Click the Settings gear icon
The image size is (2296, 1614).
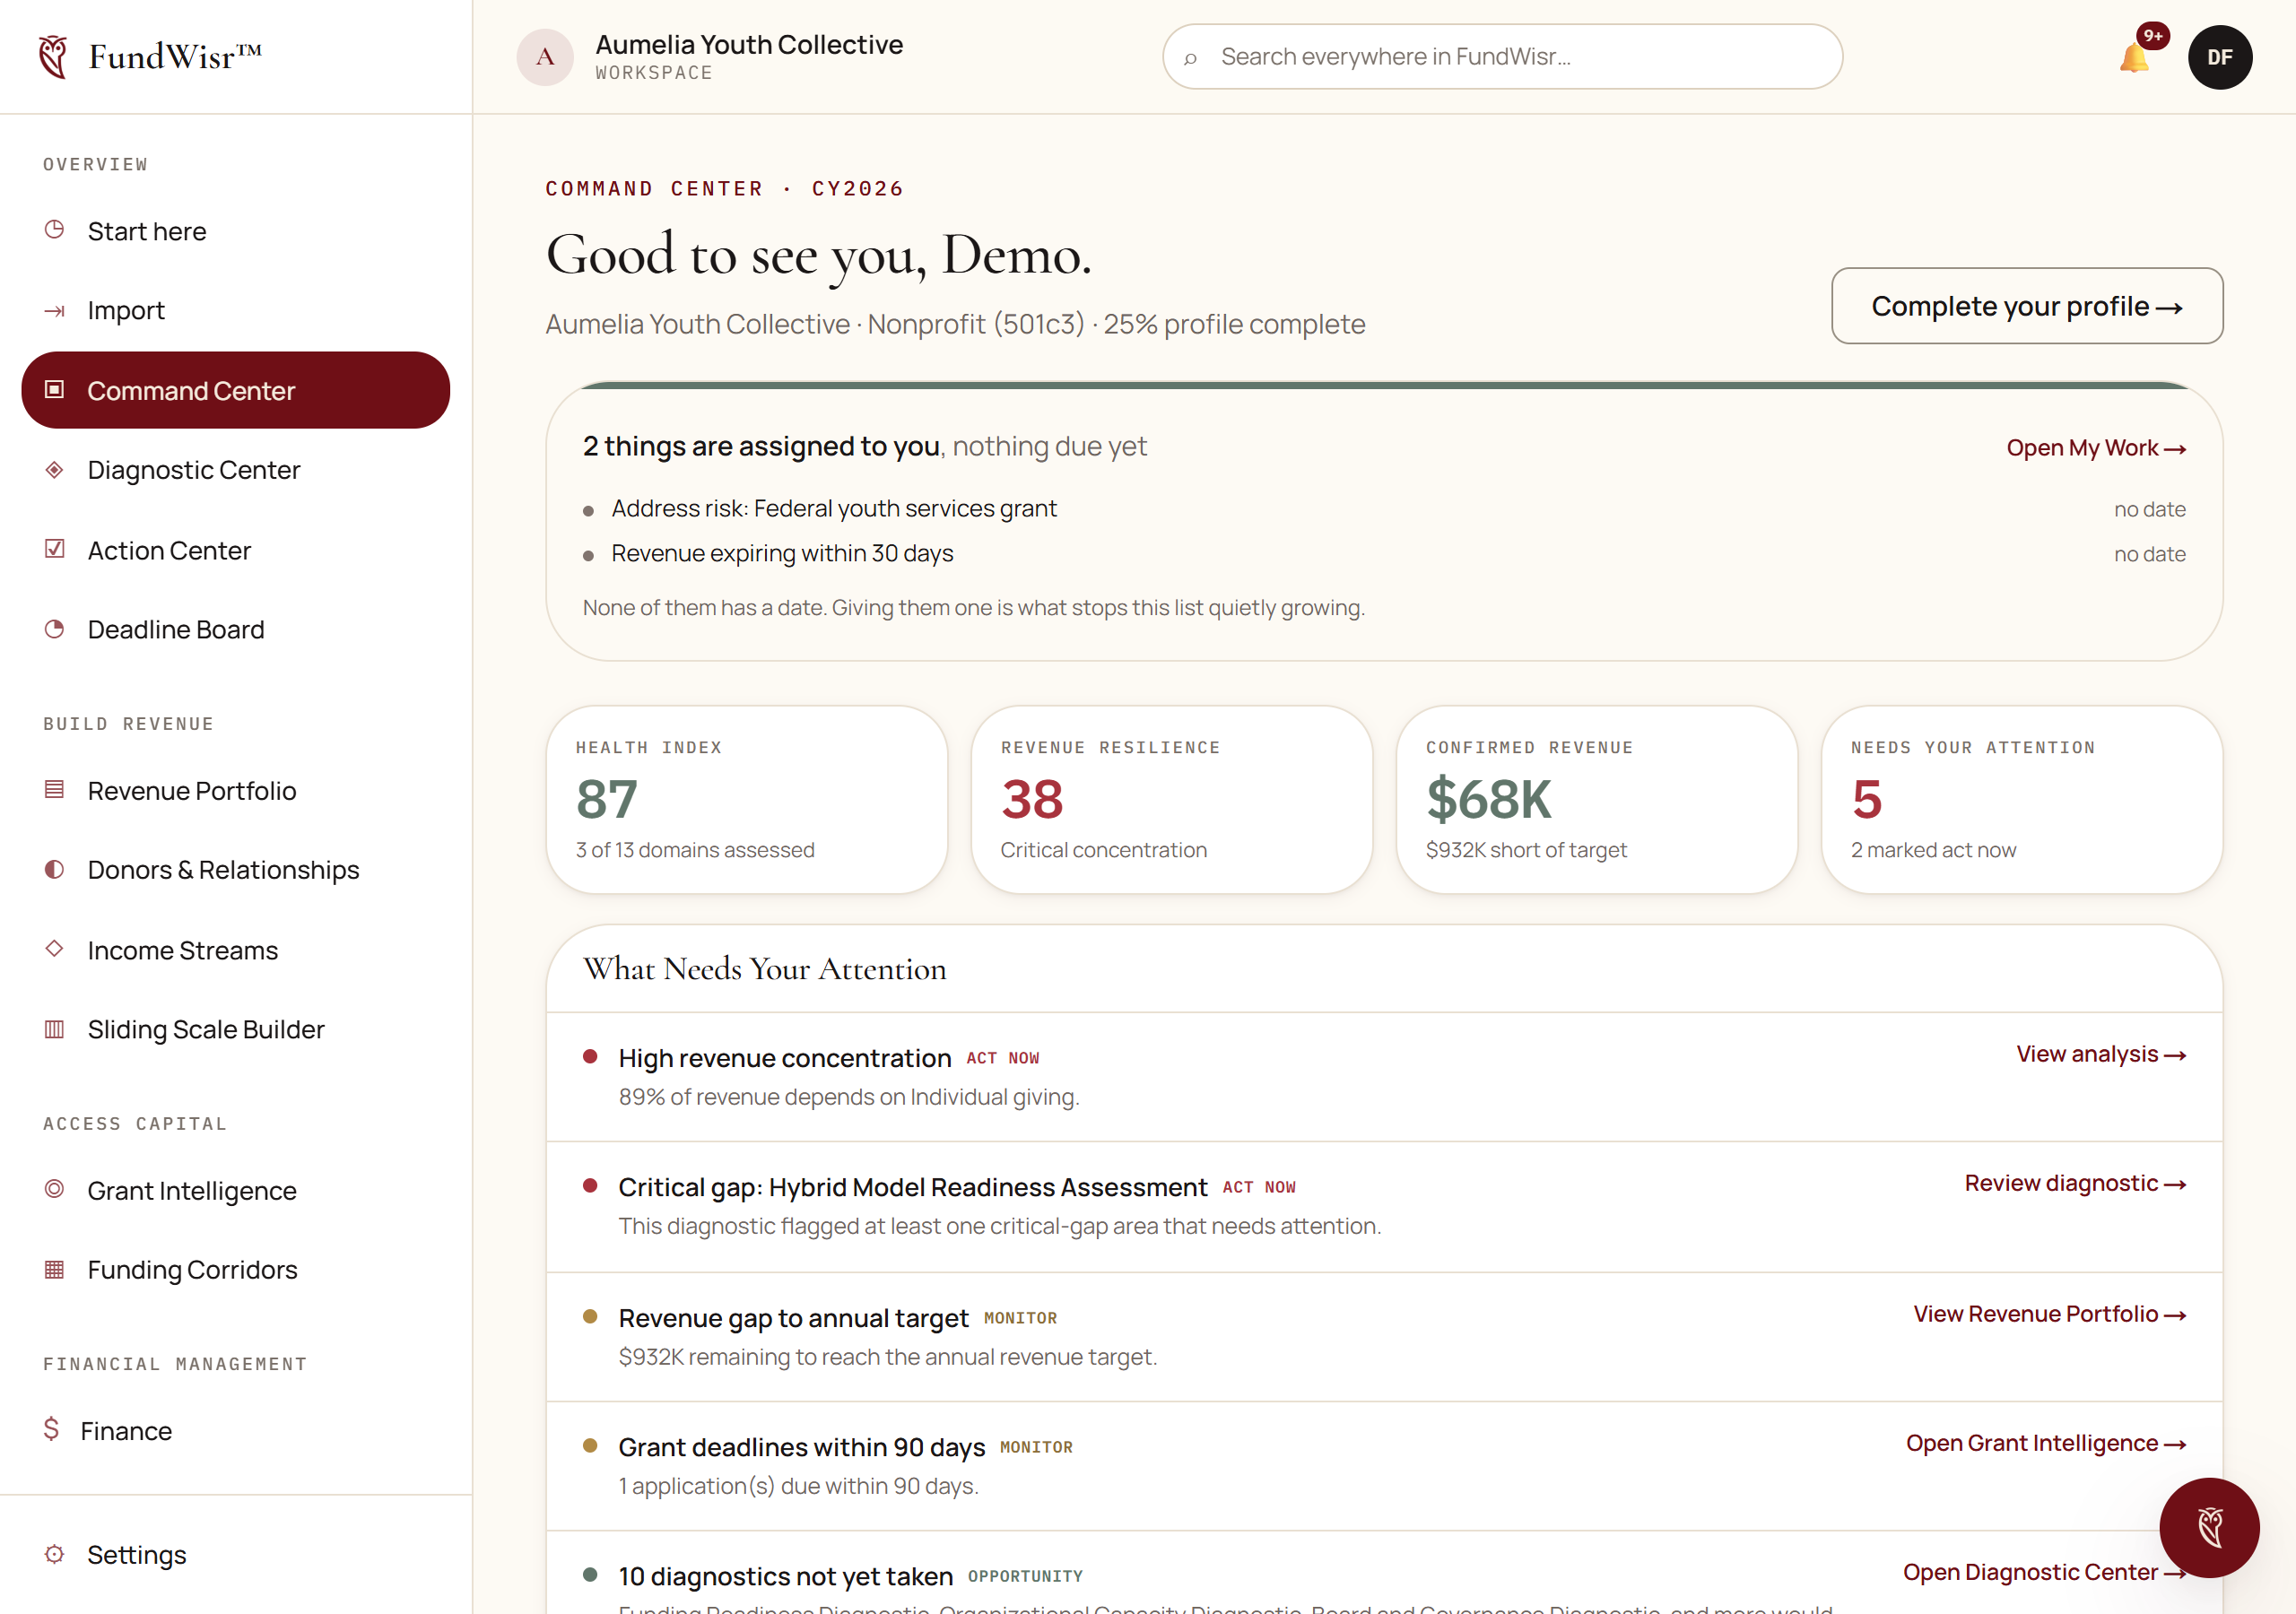coord(55,1554)
